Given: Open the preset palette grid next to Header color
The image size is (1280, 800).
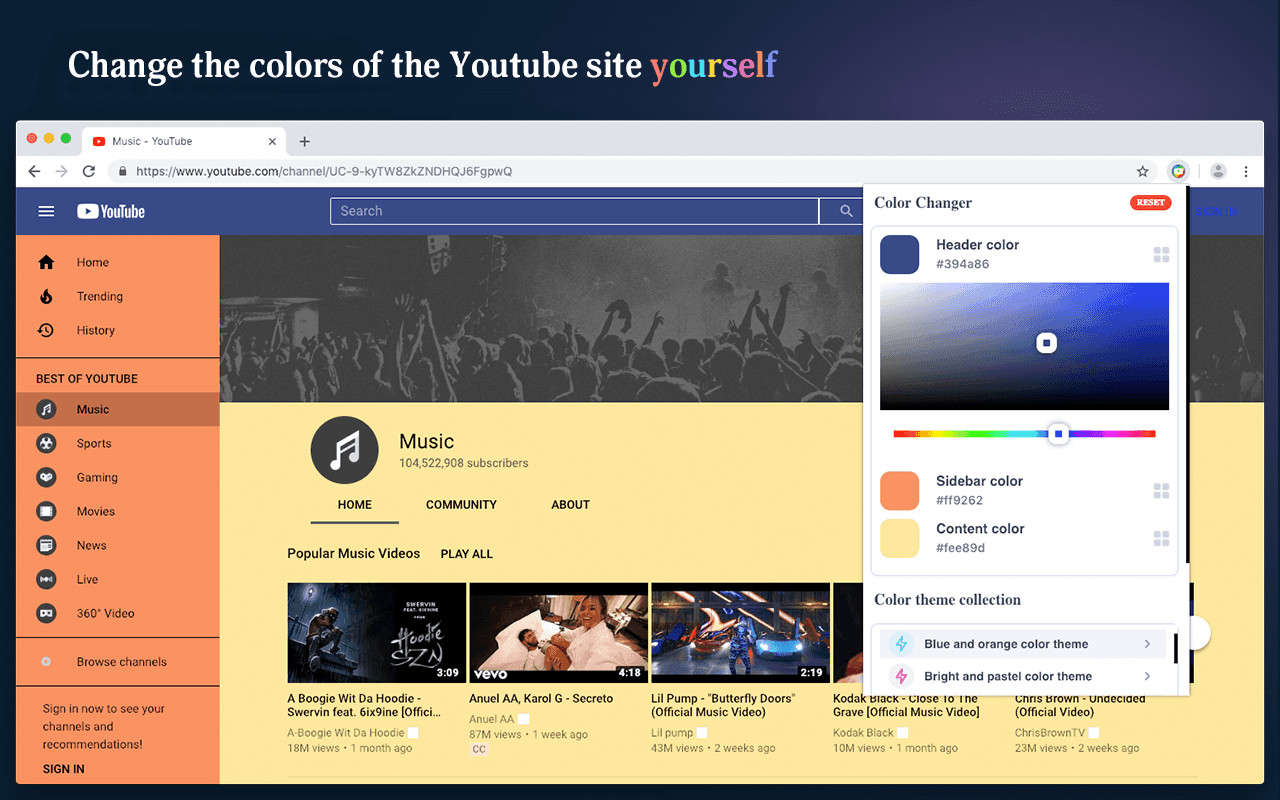Looking at the screenshot, I should [x=1161, y=254].
